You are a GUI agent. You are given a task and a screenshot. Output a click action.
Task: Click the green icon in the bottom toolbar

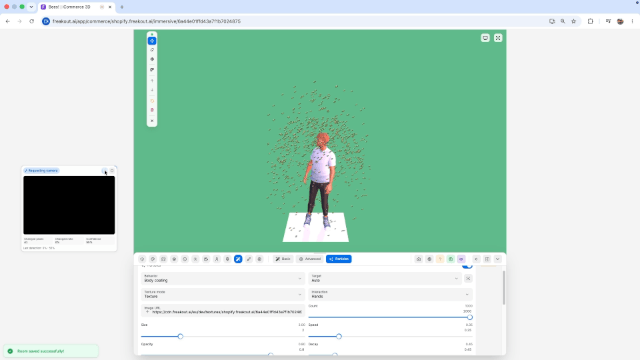[451, 259]
